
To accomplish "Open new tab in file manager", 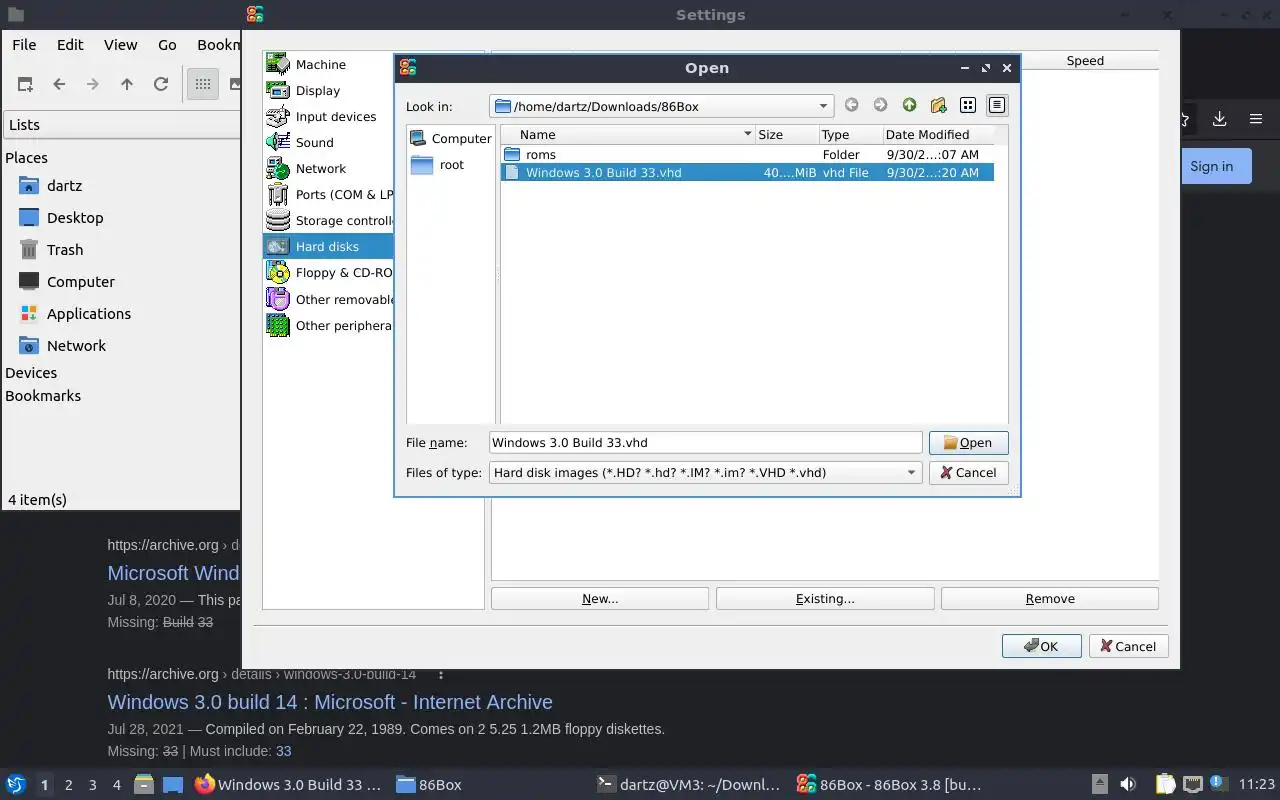I will click(x=25, y=85).
